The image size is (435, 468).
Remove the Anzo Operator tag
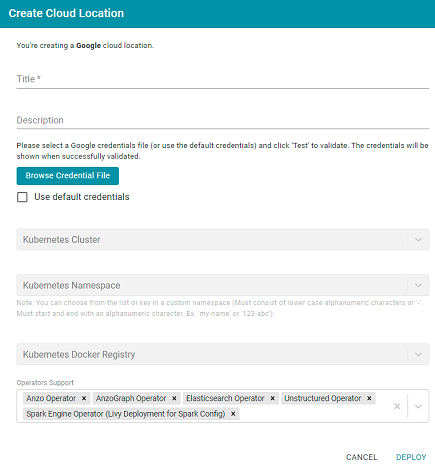pyautogui.click(x=84, y=398)
